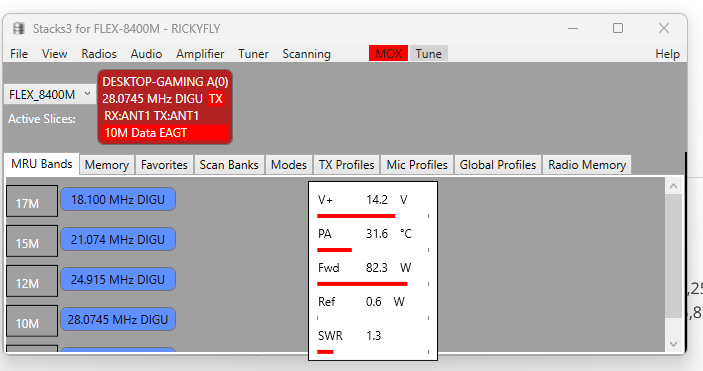Tune to 21.074 MHz DIGU
Image resolution: width=703 pixels, height=371 pixels.
point(118,239)
